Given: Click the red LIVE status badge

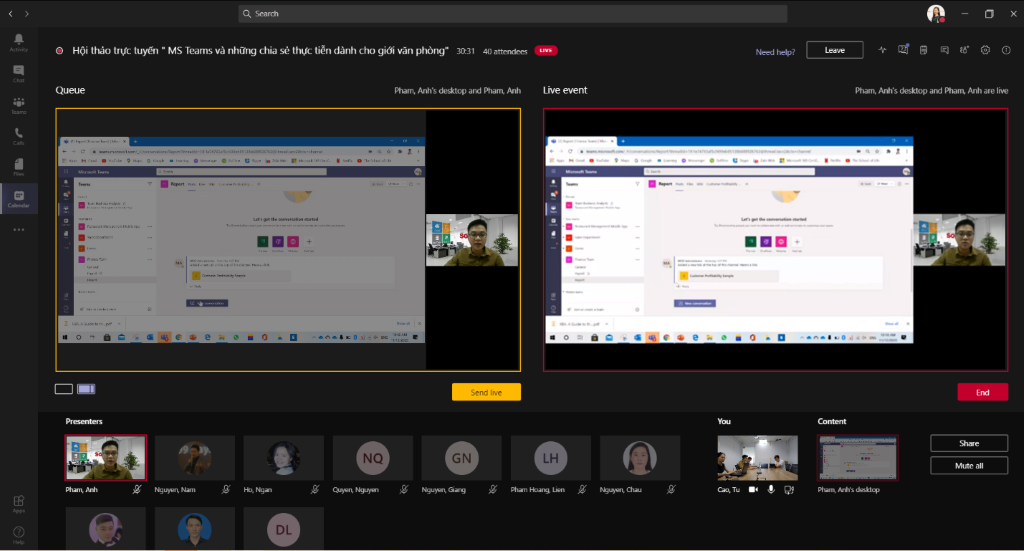Looking at the screenshot, I should pos(546,50).
